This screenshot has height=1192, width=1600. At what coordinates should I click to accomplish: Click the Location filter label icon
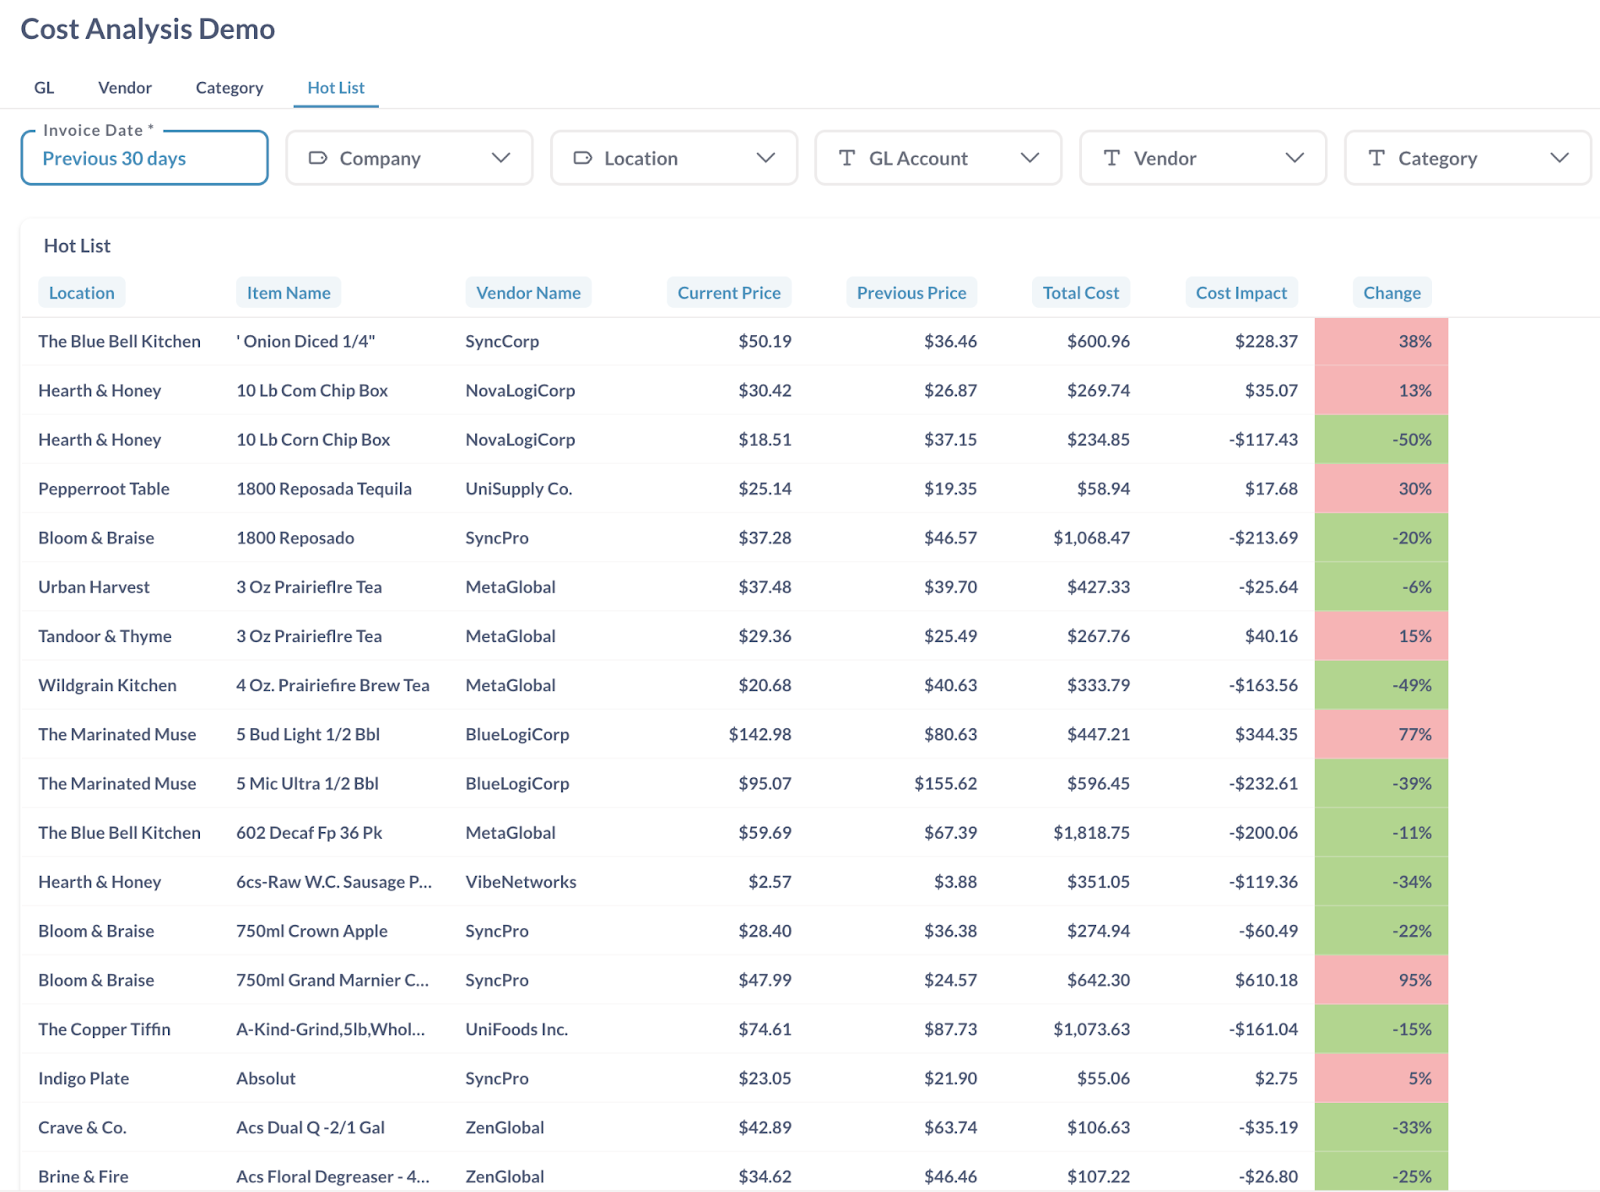[582, 158]
